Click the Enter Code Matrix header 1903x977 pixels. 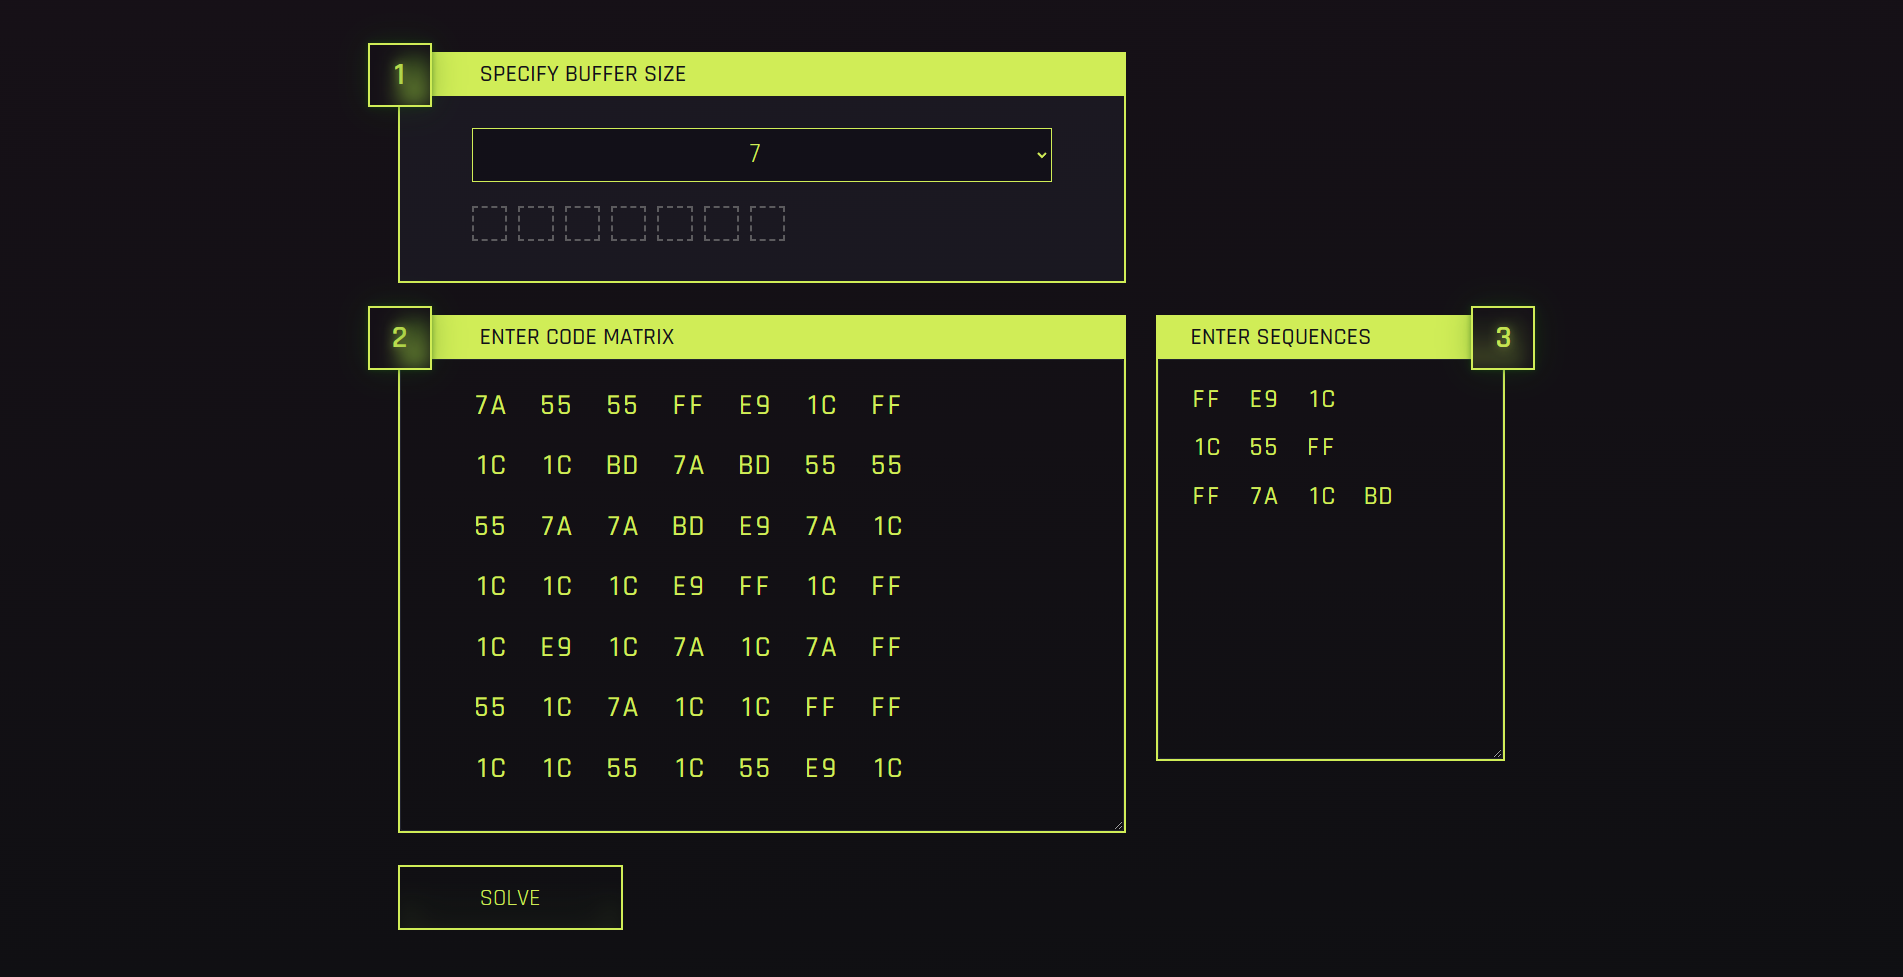coord(577,337)
